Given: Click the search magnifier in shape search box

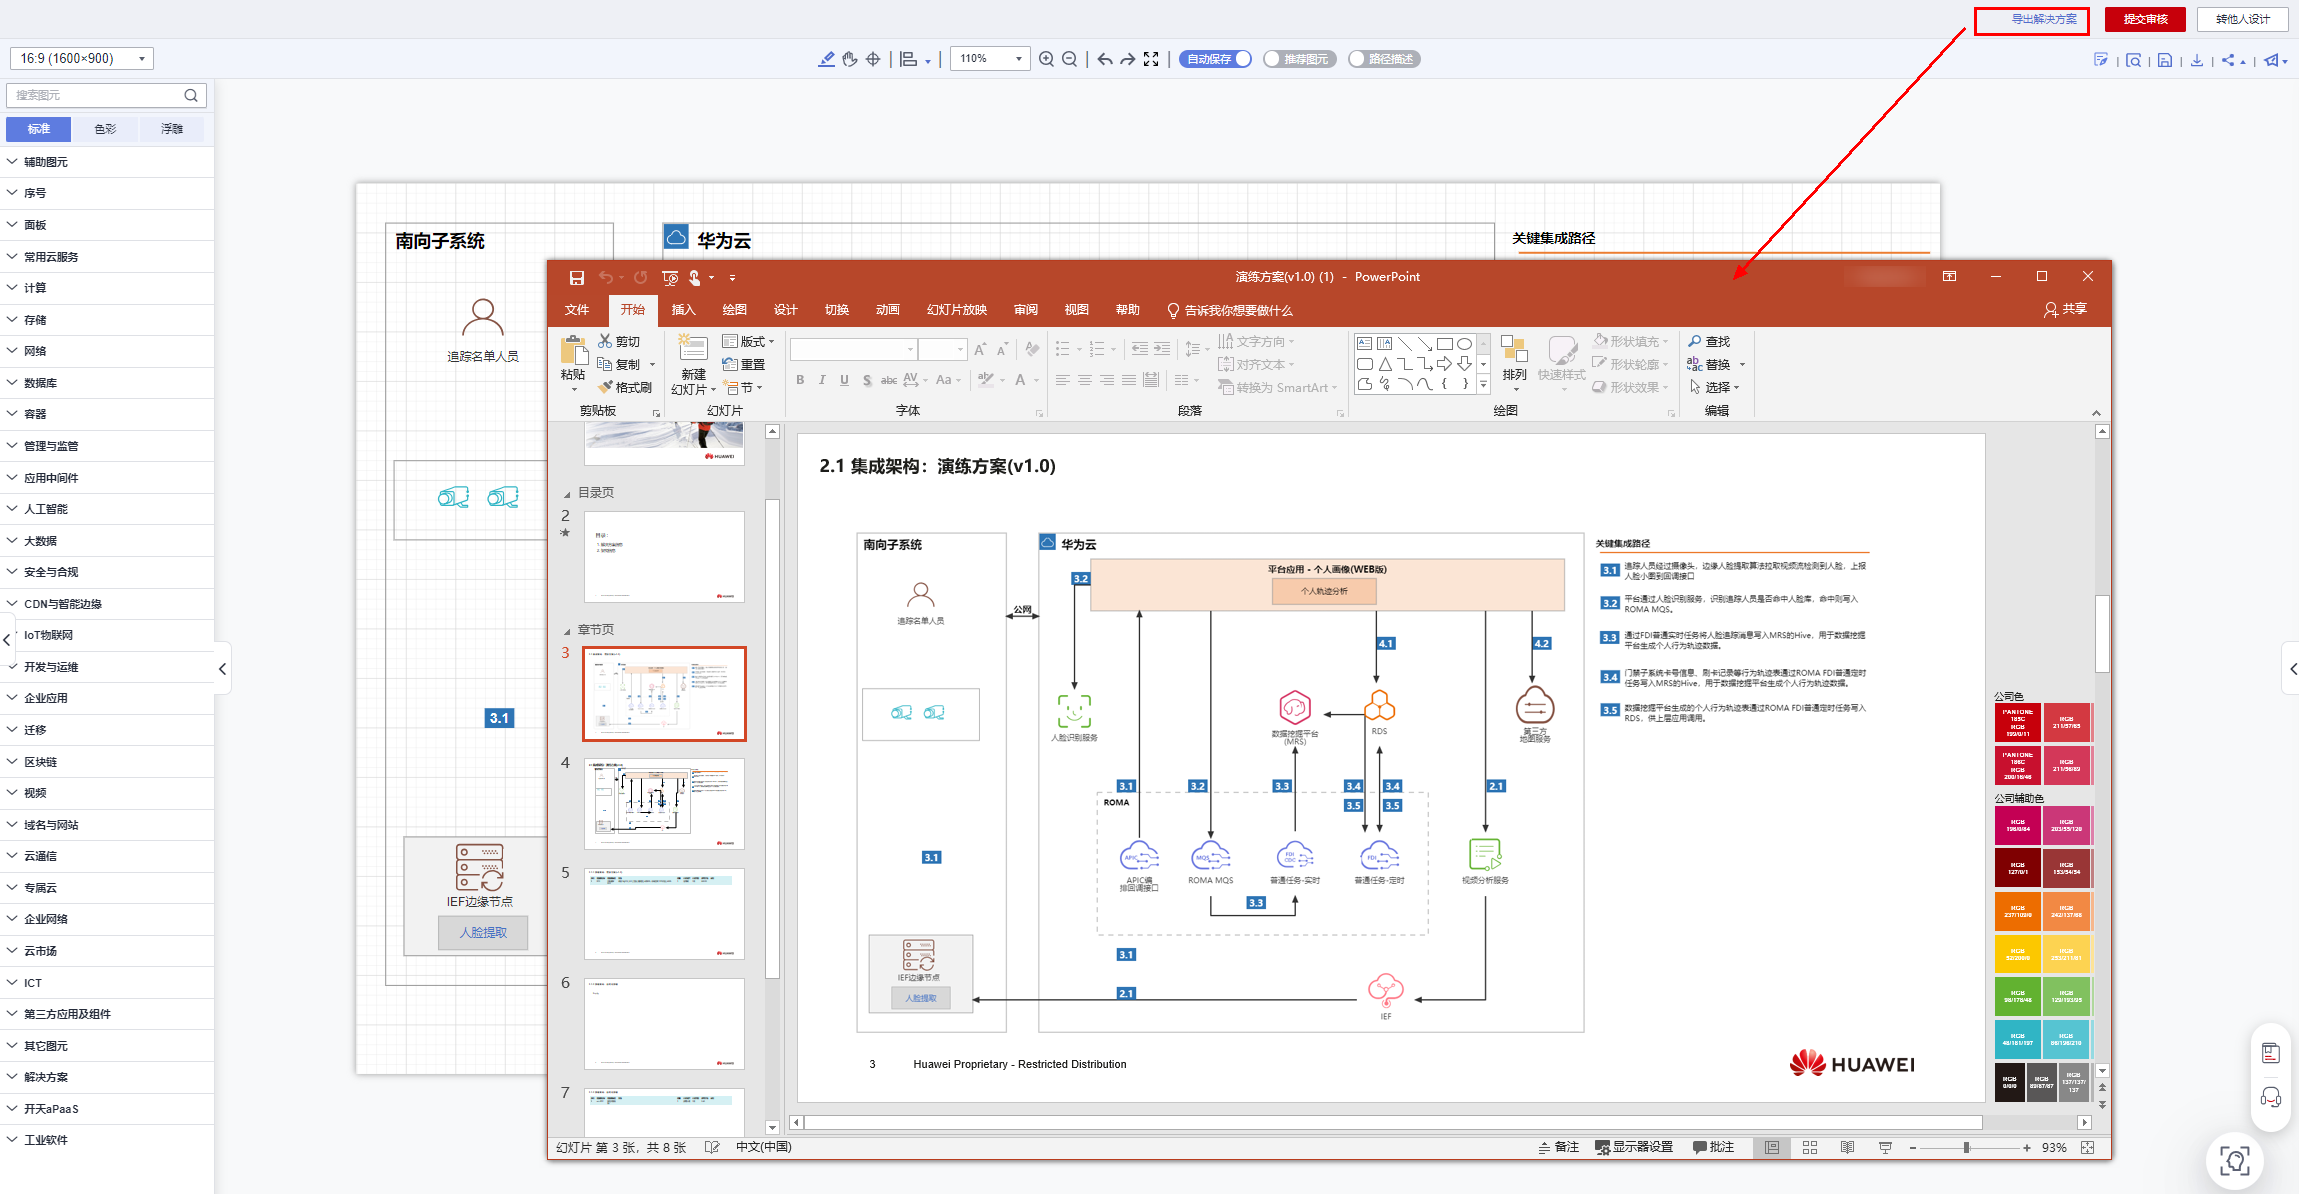Looking at the screenshot, I should click(x=191, y=95).
